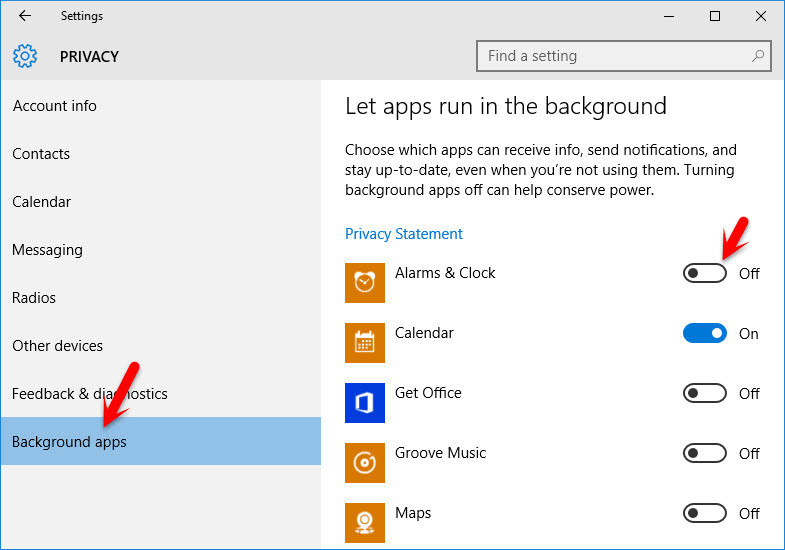
Task: Click the Calendar app label in list
Action: click(424, 333)
